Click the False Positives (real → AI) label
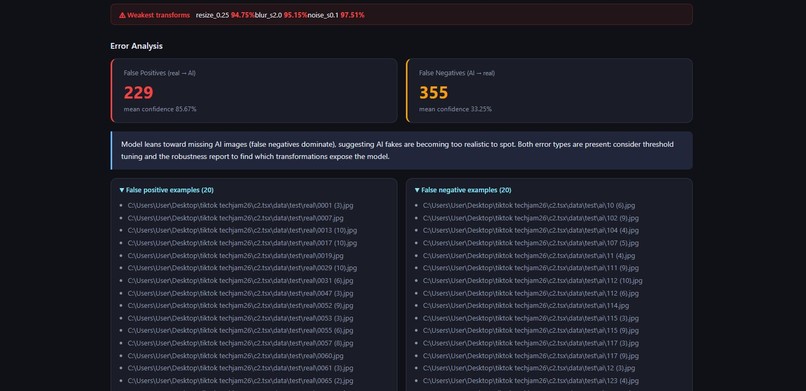The height and width of the screenshot is (391, 806). (x=159, y=73)
